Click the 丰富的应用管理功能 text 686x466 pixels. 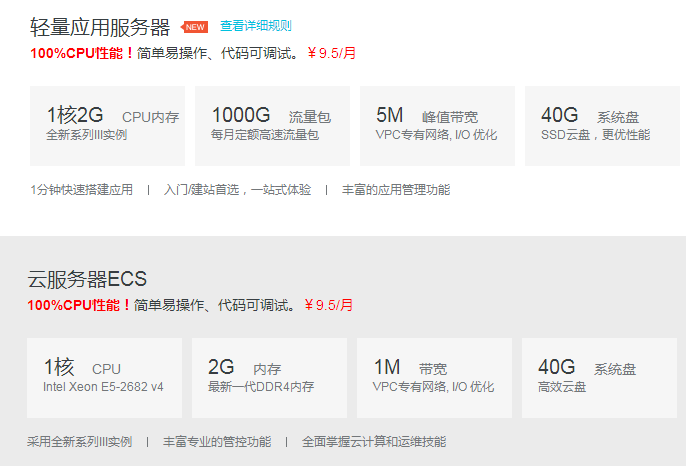396,190
